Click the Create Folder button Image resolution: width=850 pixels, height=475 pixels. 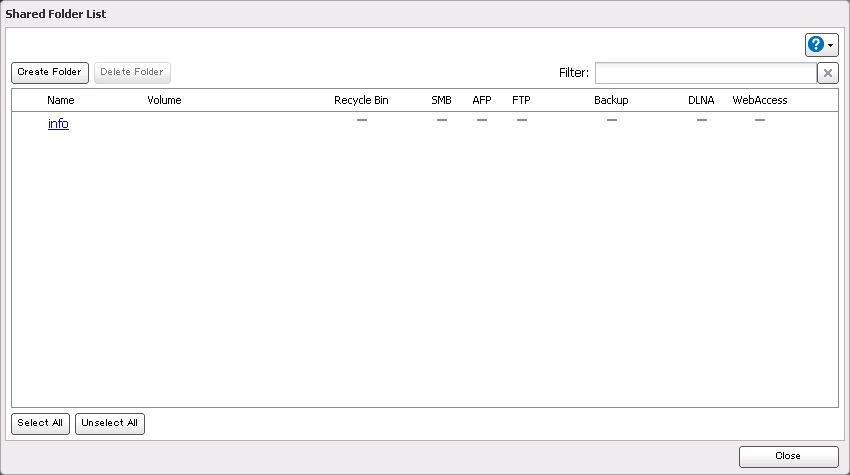[x=50, y=73]
